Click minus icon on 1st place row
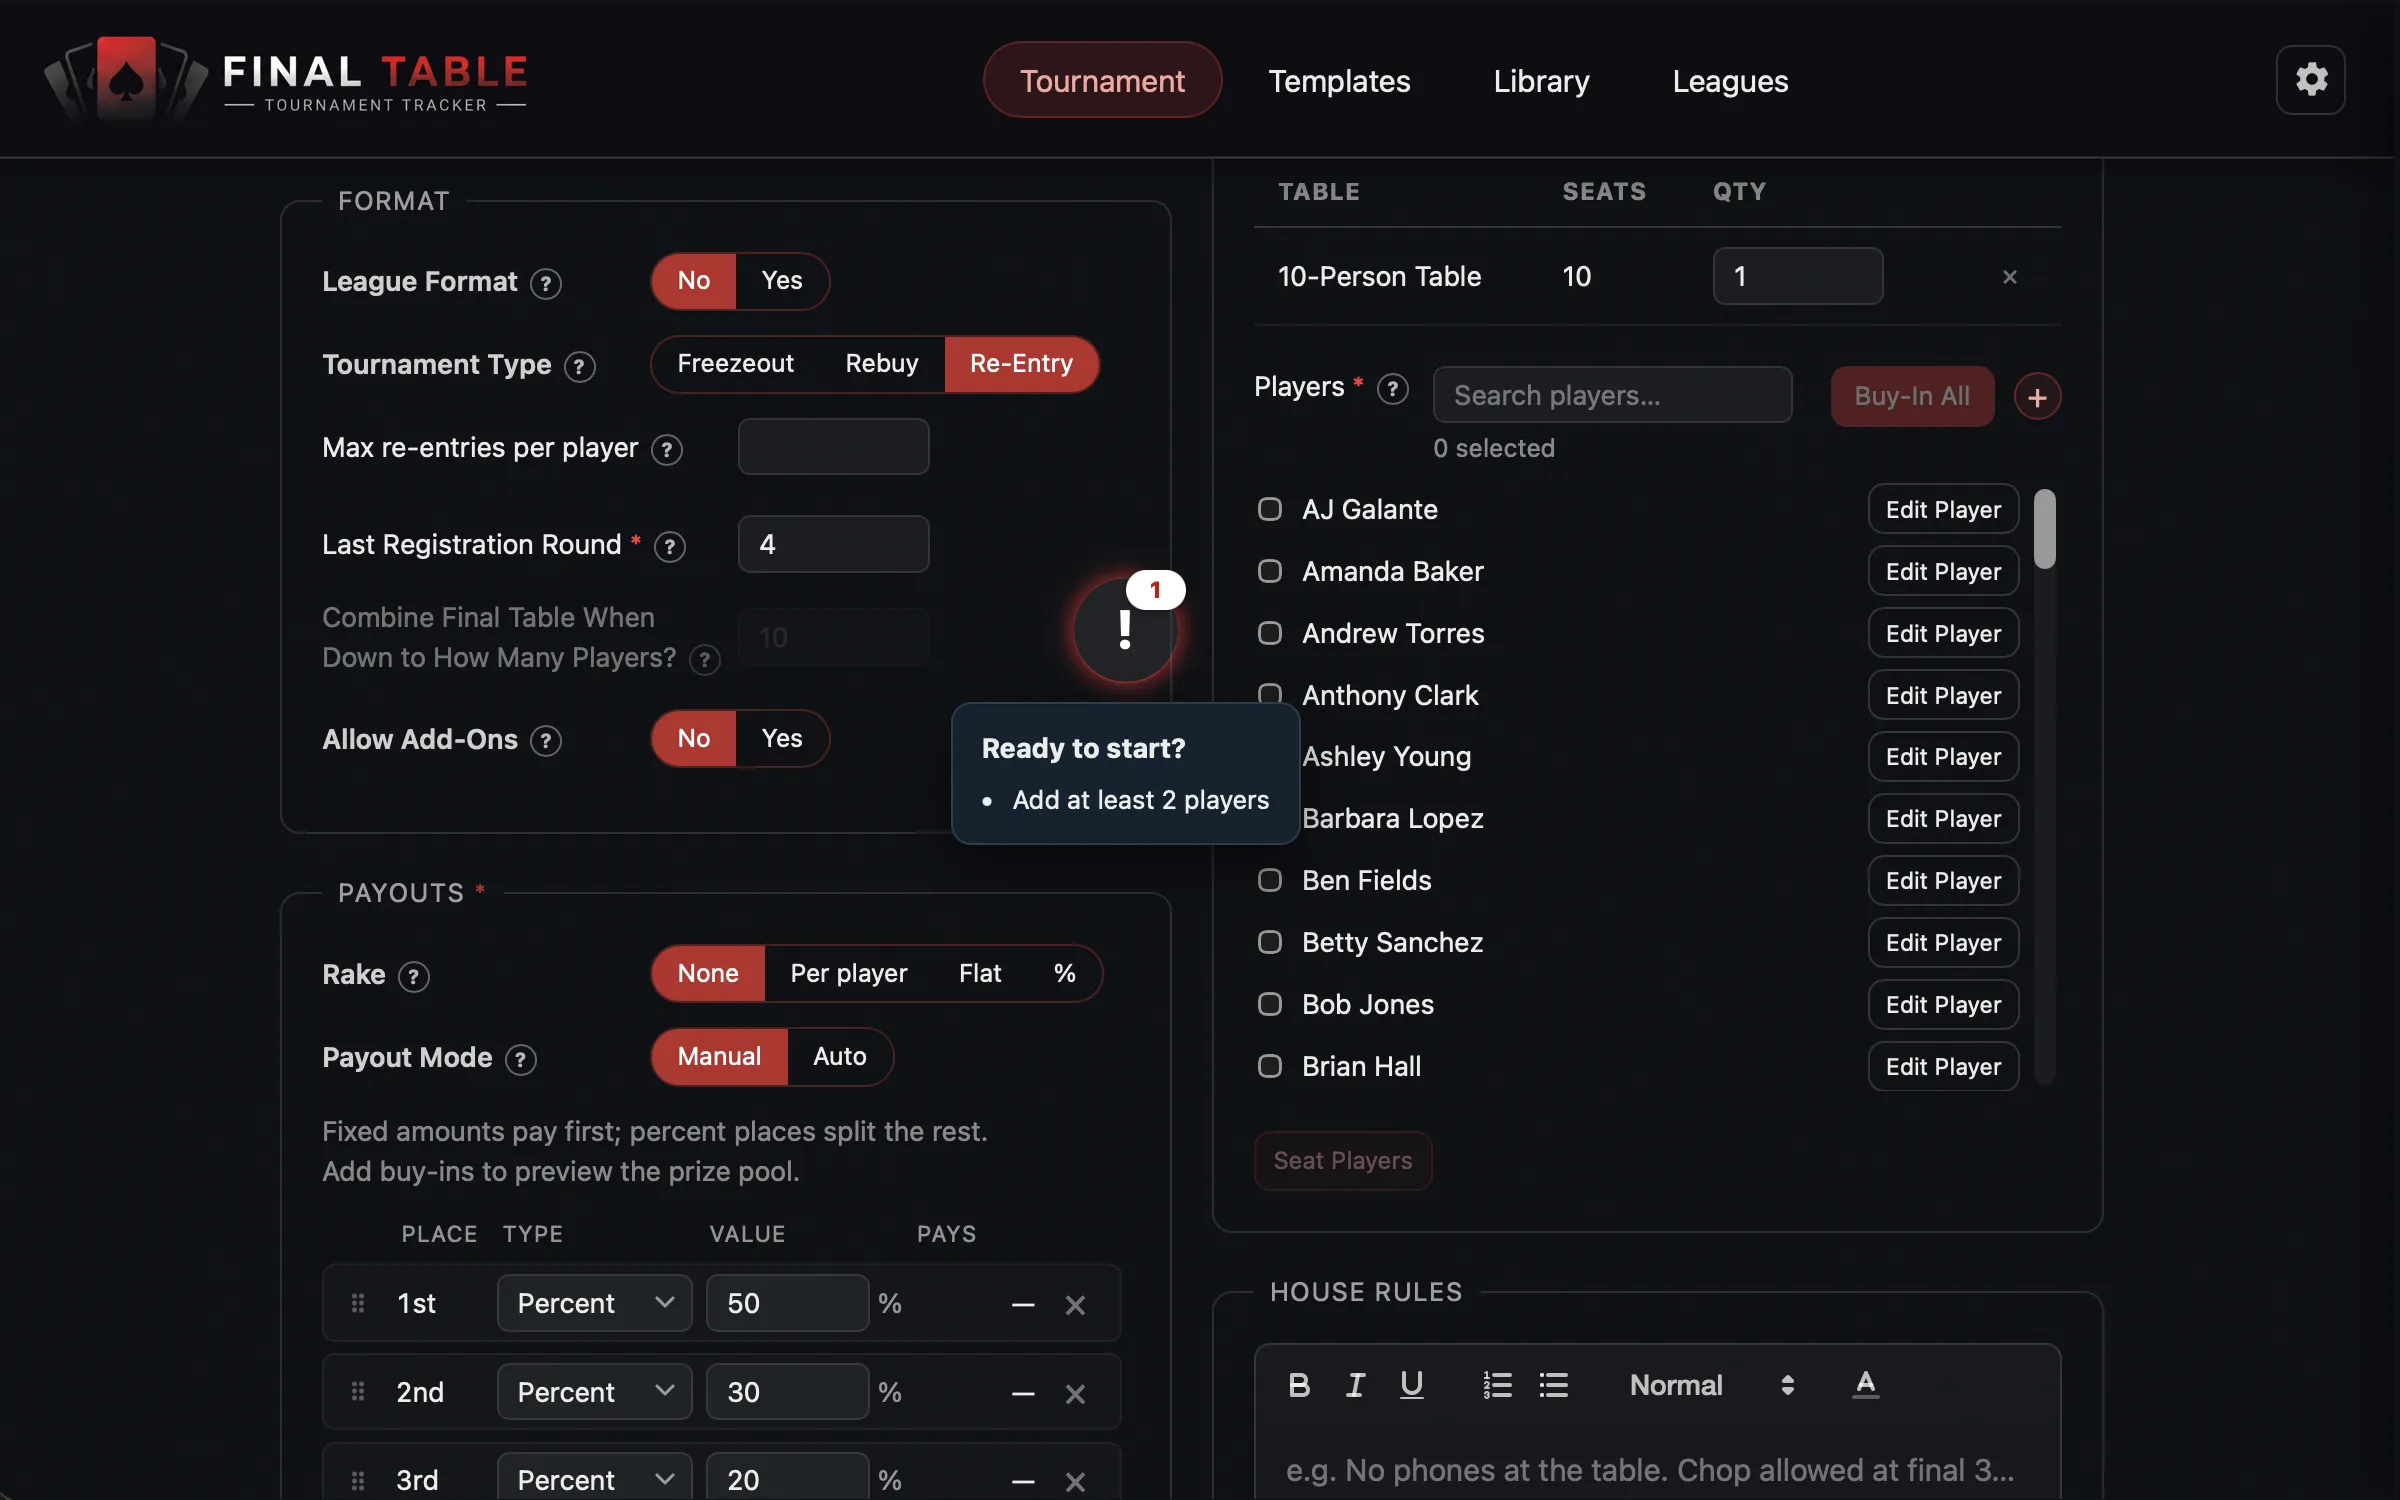 pyautogui.click(x=1022, y=1305)
